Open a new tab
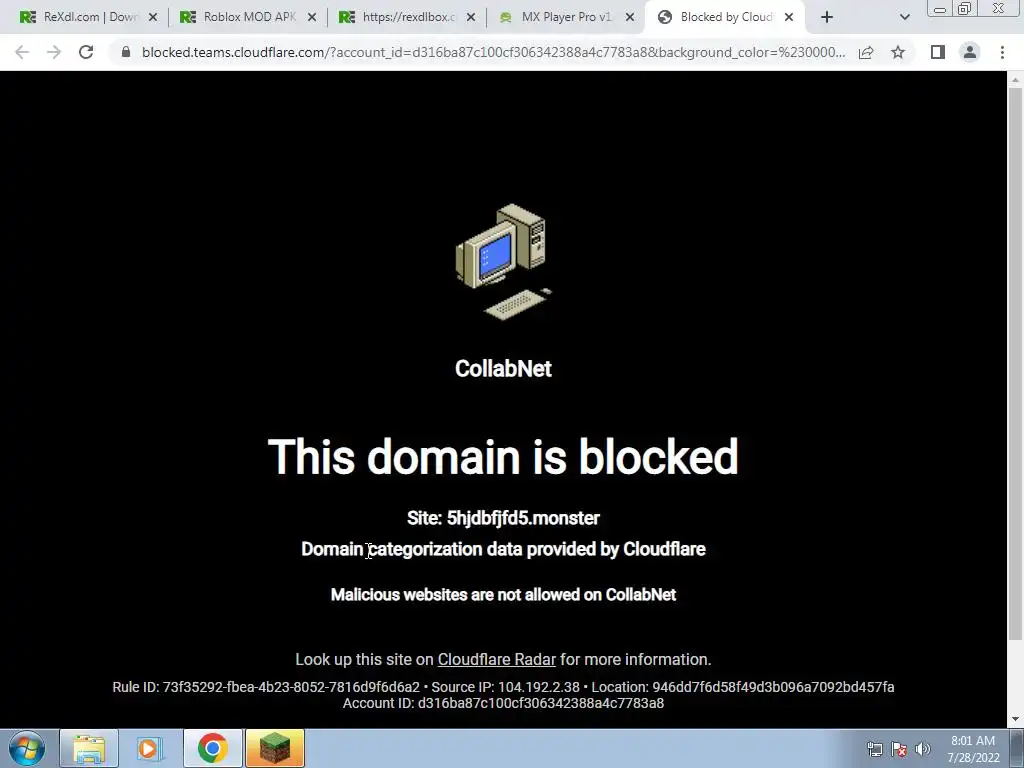The width and height of the screenshot is (1024, 768). [x=827, y=17]
